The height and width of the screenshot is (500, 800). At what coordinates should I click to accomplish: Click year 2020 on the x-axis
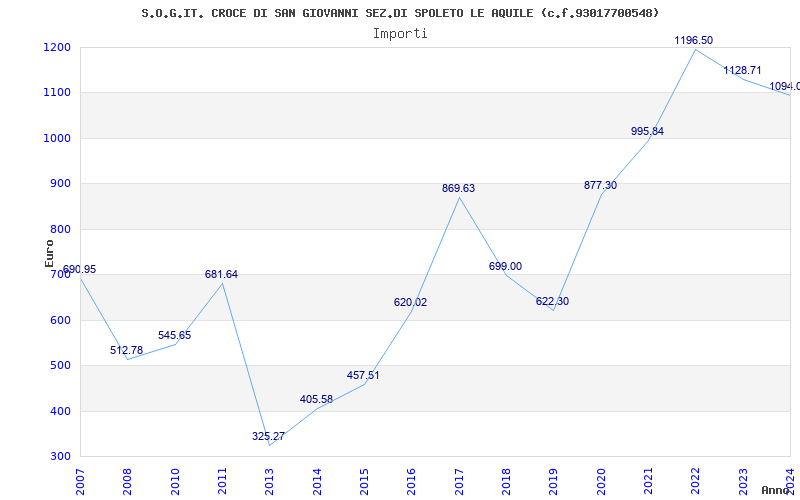point(601,480)
